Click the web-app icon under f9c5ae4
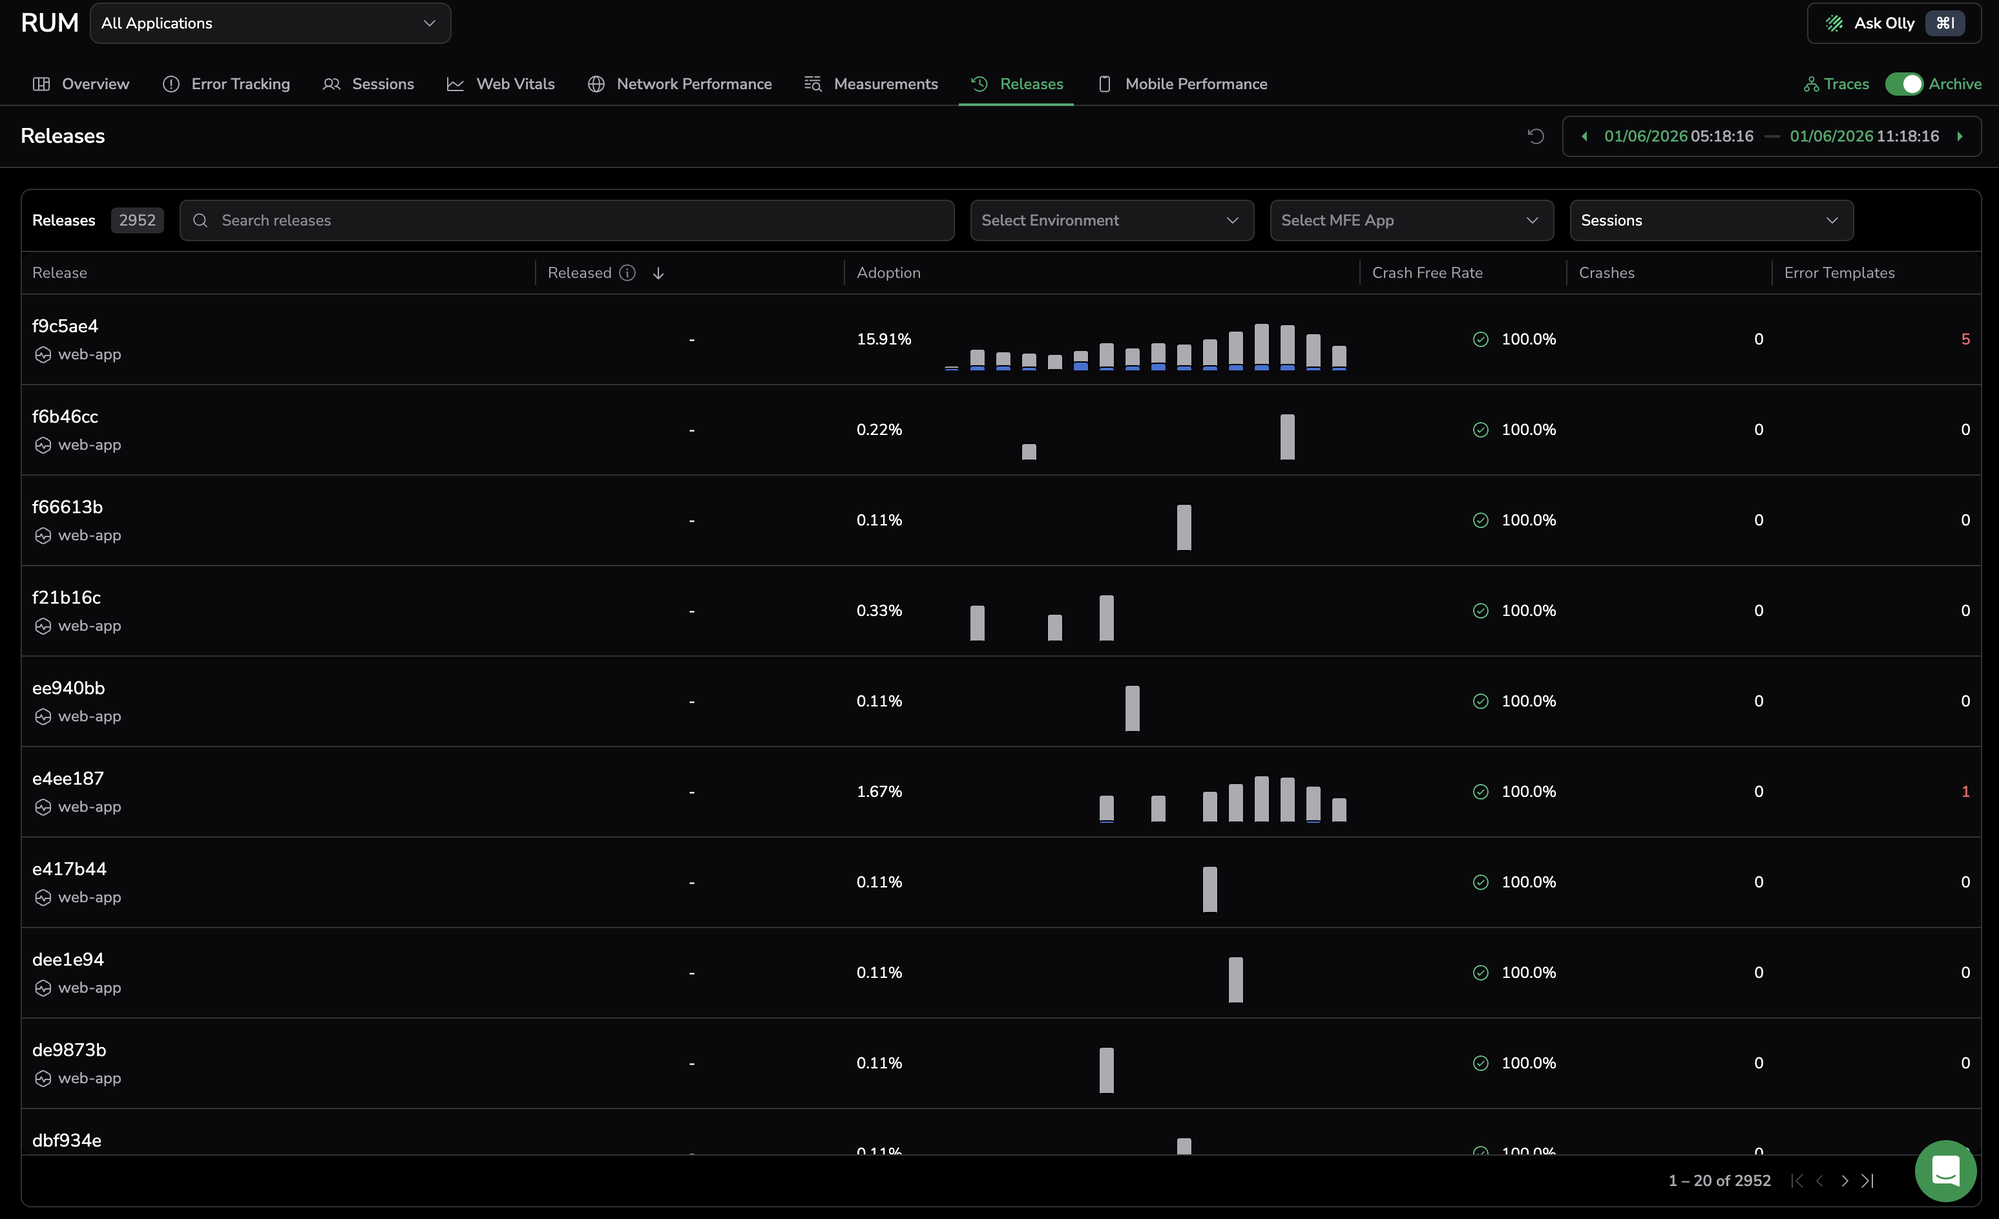 (43, 355)
